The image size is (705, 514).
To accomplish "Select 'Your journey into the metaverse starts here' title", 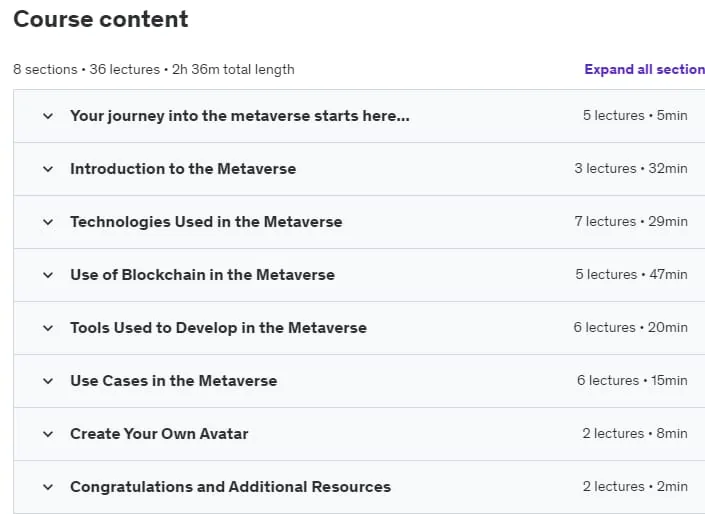I will coord(240,116).
